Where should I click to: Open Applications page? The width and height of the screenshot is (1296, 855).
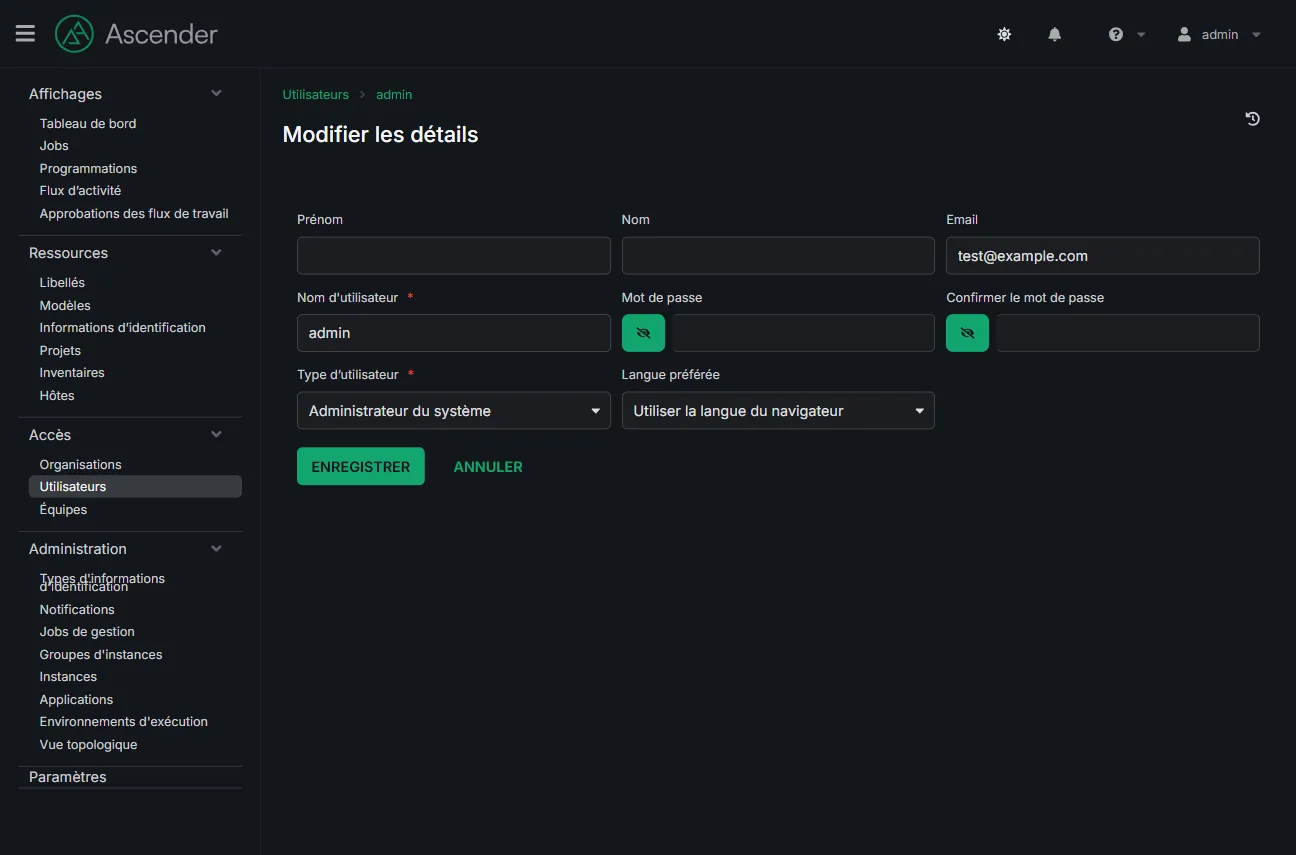(x=76, y=699)
